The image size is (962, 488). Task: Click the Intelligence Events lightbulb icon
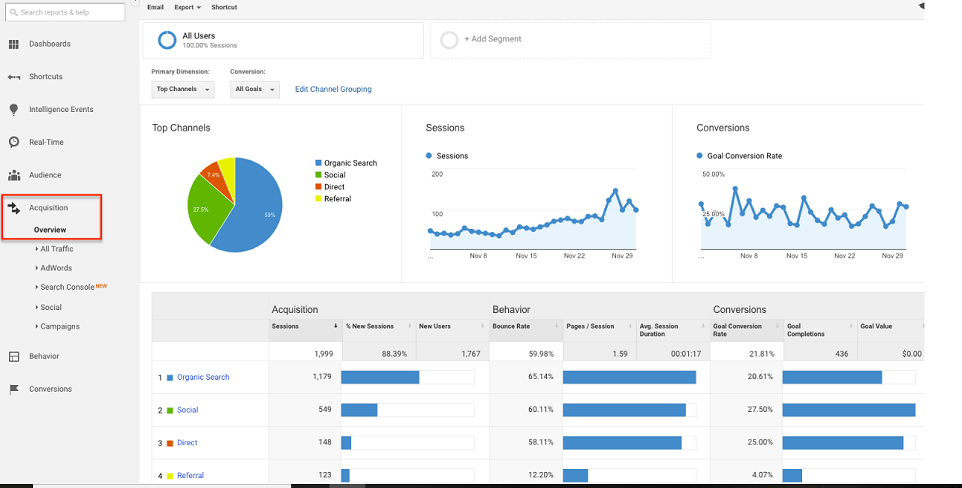point(14,109)
